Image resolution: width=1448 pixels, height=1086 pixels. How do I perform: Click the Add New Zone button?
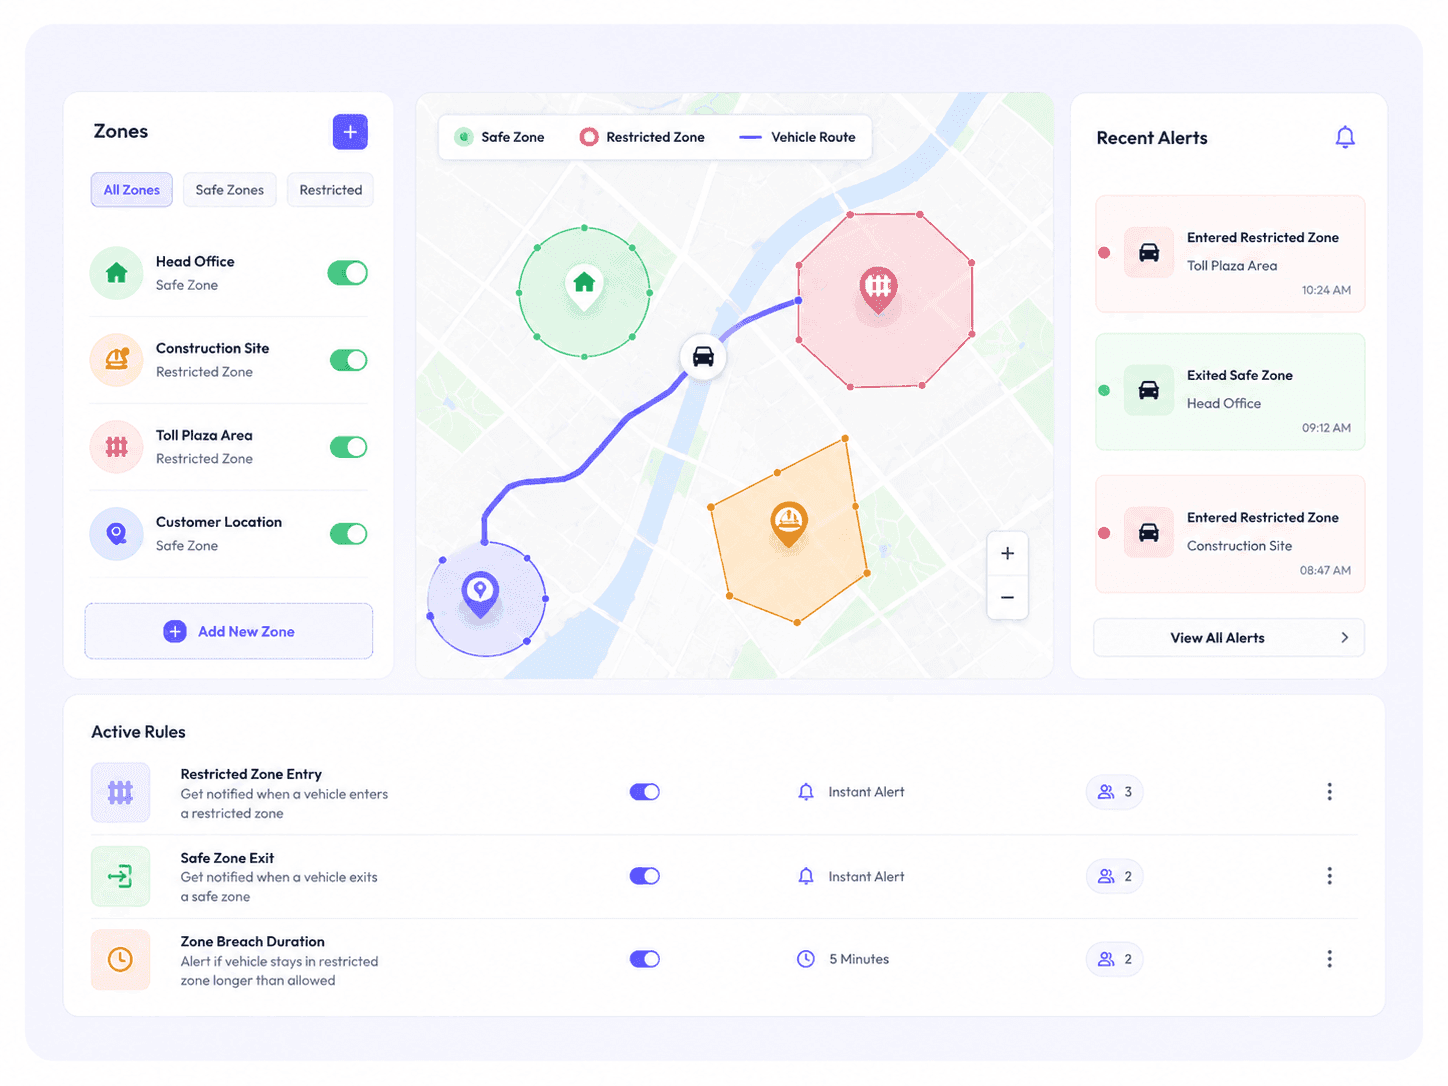[229, 631]
